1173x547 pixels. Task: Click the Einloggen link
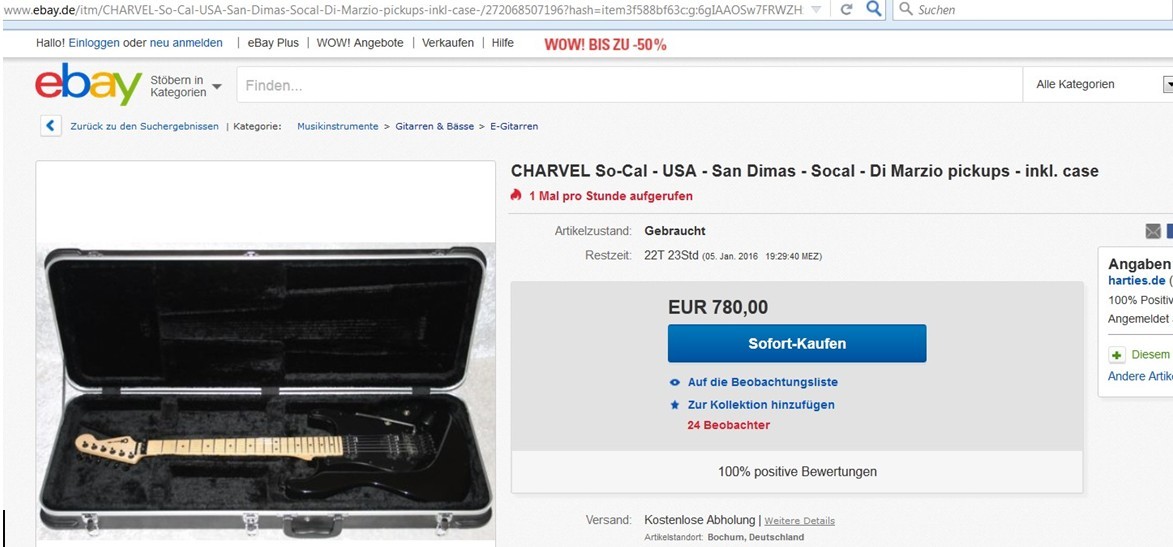click(99, 43)
